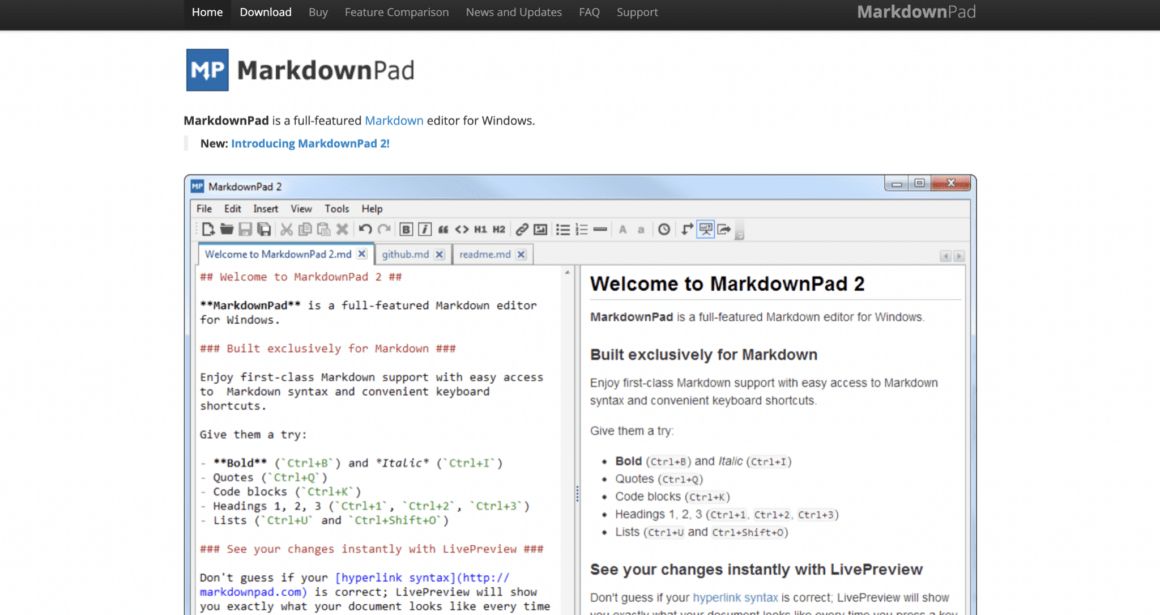Open the Edit menu
Image resolution: width=1160 pixels, height=615 pixels.
point(232,209)
